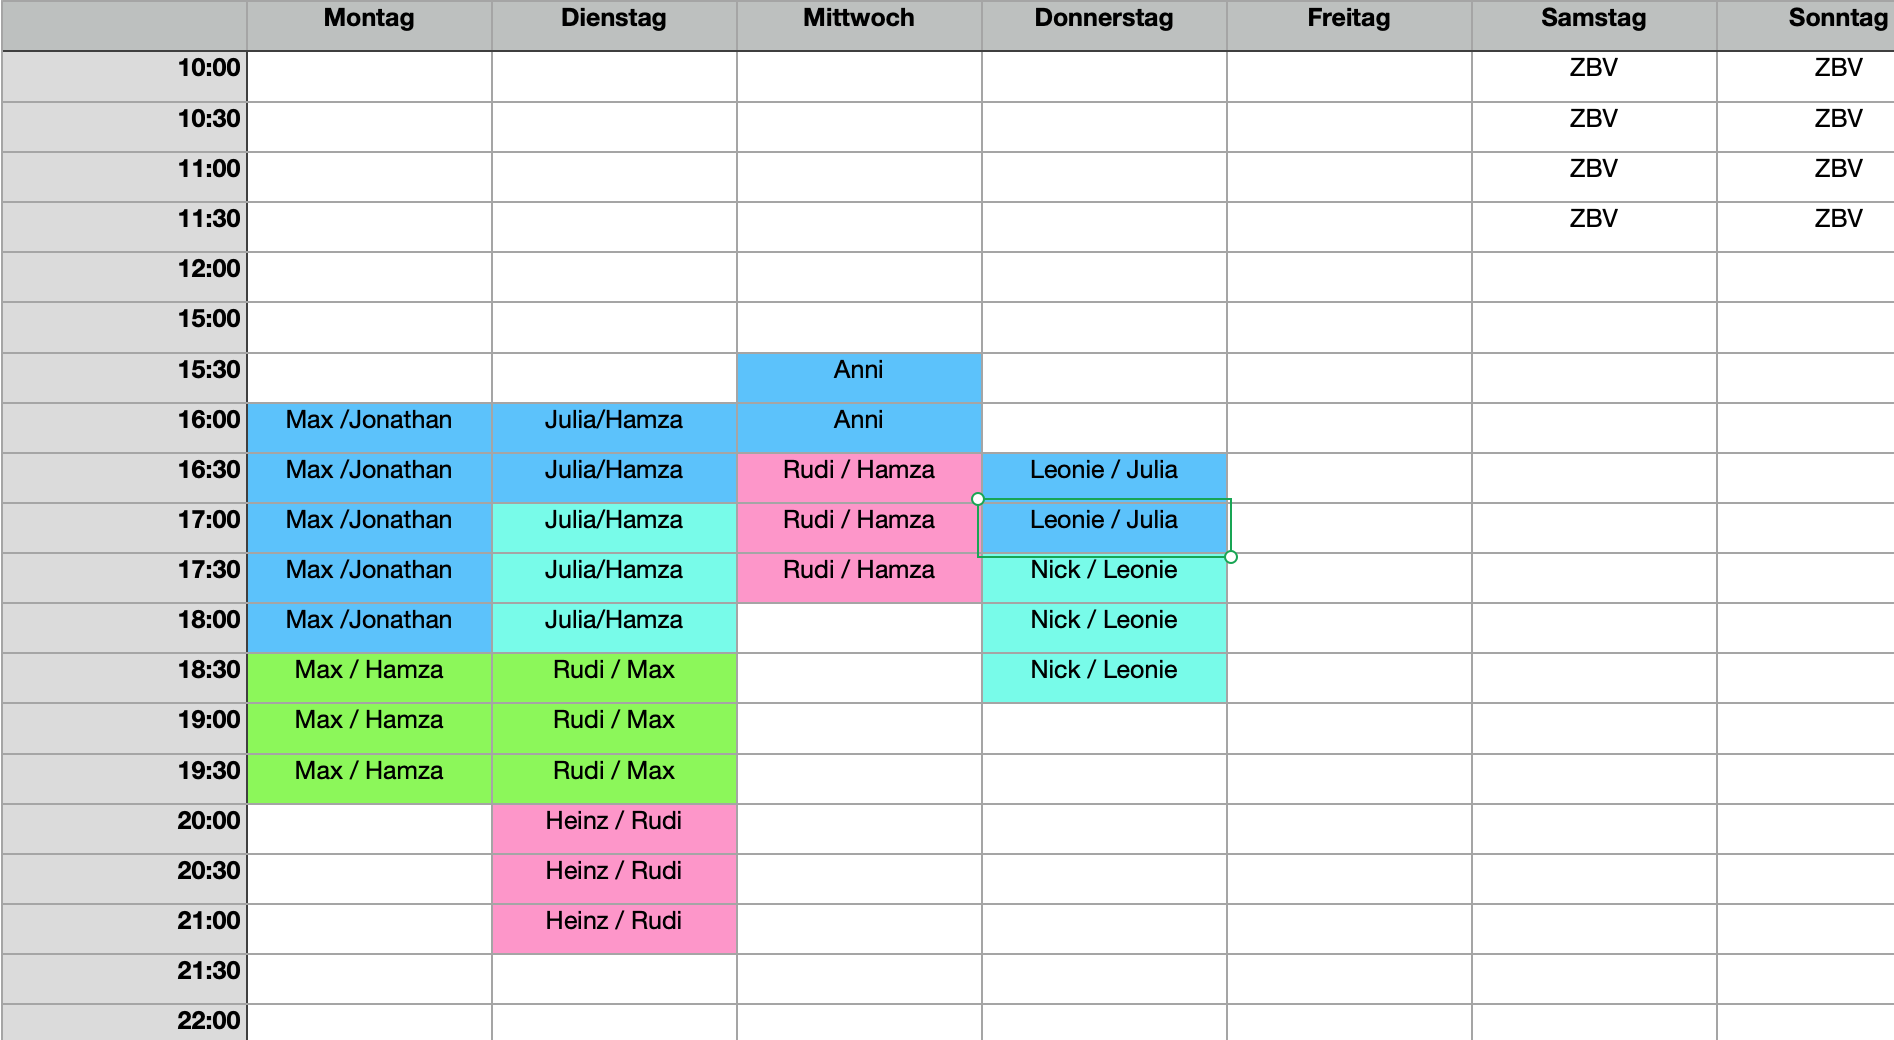Image resolution: width=1894 pixels, height=1040 pixels.
Task: Select Leonie / Julia cell at 16:30
Action: tap(1104, 478)
